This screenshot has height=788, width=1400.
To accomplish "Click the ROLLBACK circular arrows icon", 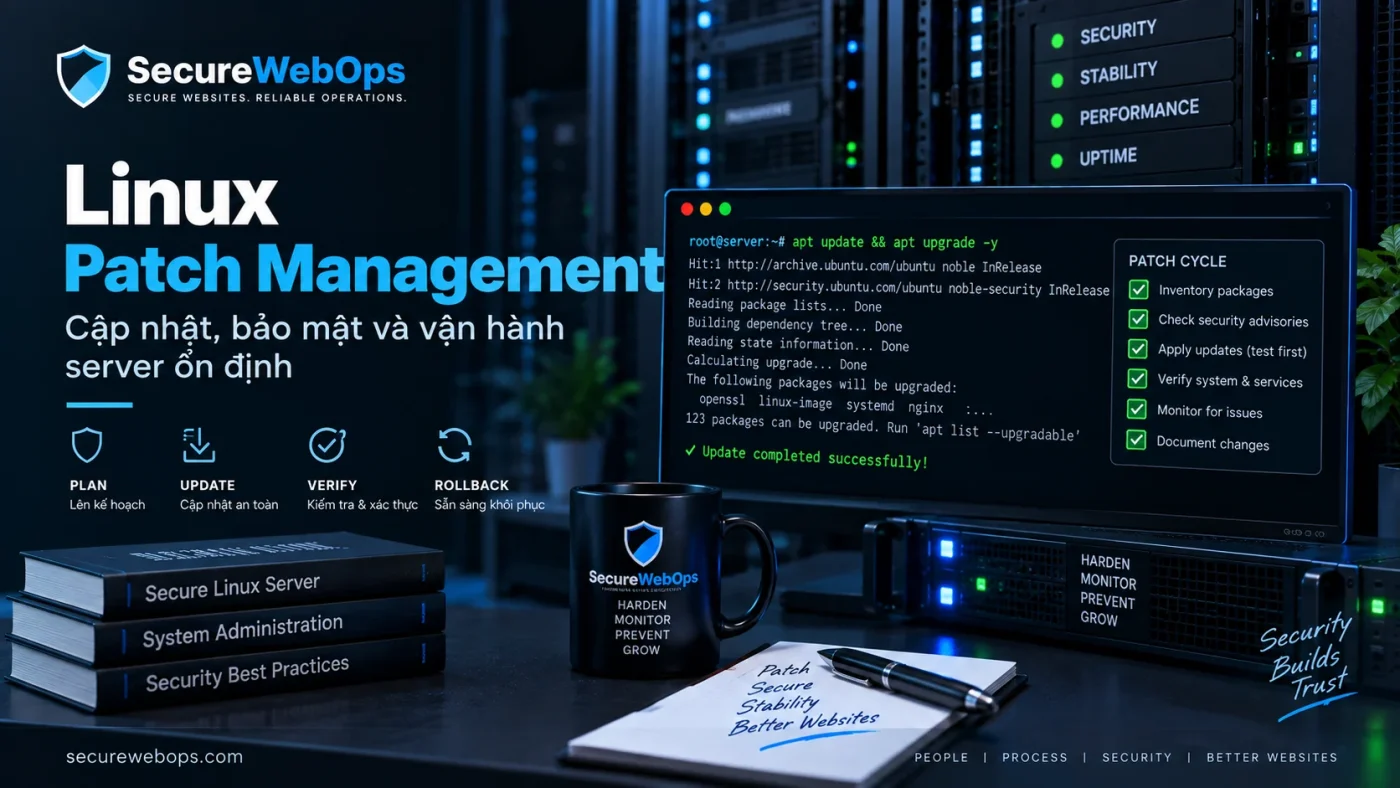I will click(455, 444).
